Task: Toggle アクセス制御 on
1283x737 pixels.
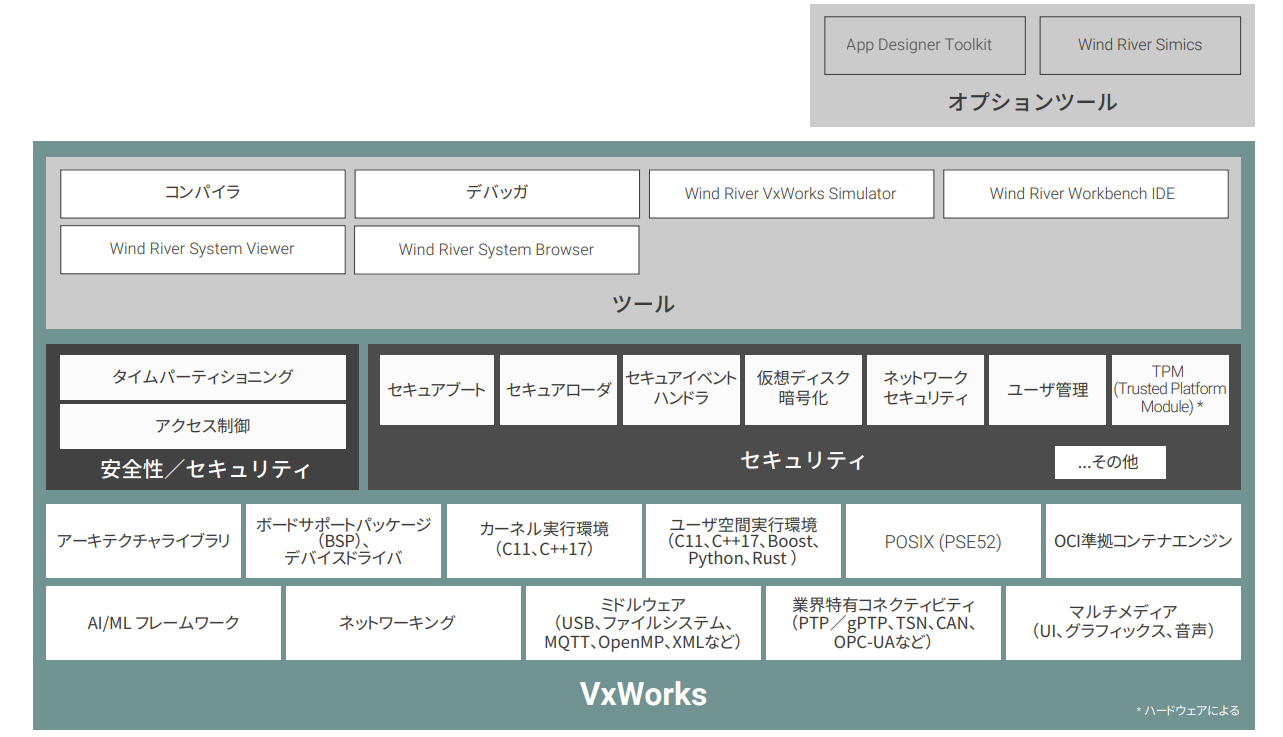Action: [x=202, y=426]
